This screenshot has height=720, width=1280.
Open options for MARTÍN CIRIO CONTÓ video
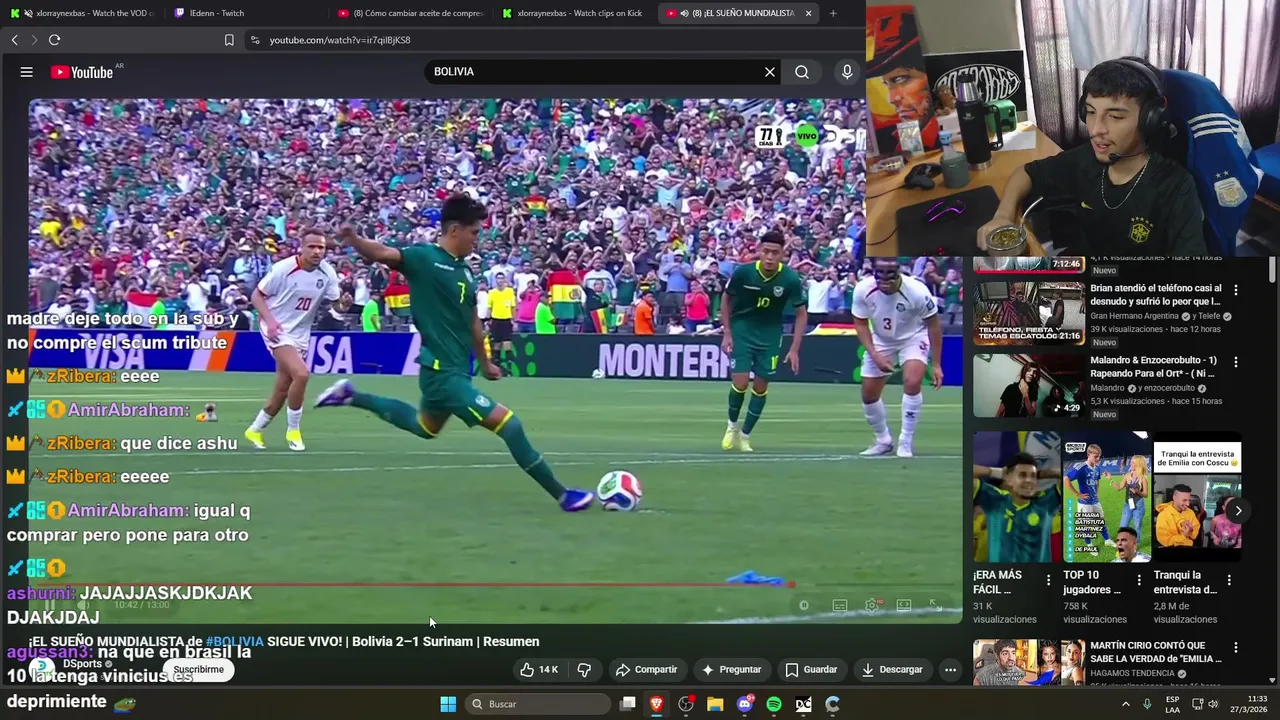[1236, 648]
